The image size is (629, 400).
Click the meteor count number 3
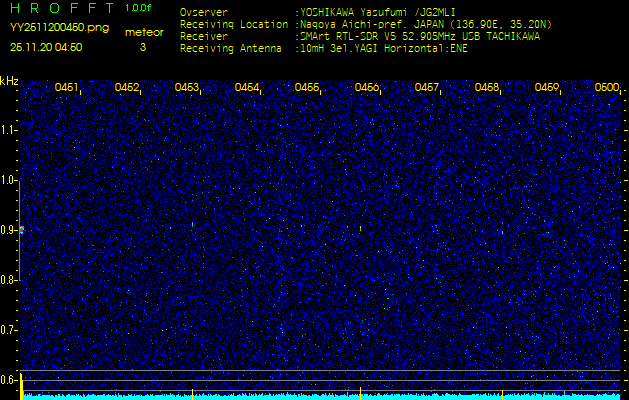pyautogui.click(x=142, y=46)
